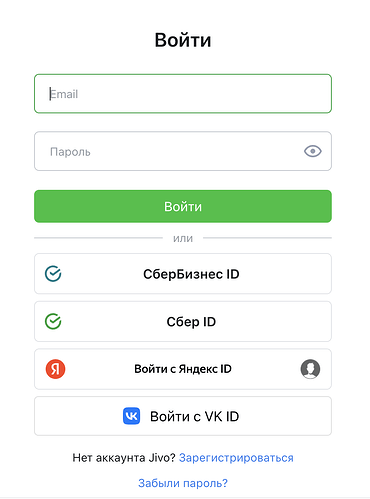Click the blue VK logo icon

[x=131, y=416]
